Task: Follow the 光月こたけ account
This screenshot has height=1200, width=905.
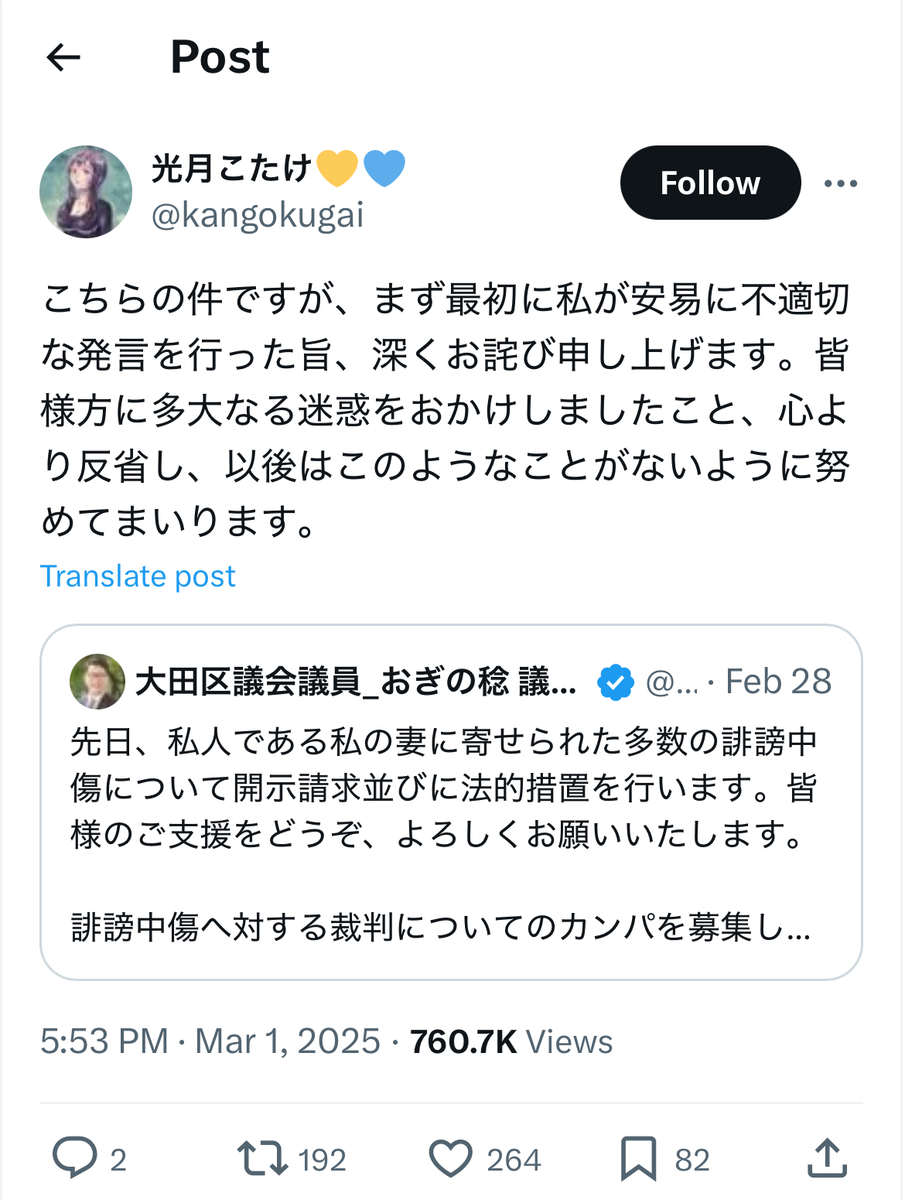Action: (x=710, y=183)
